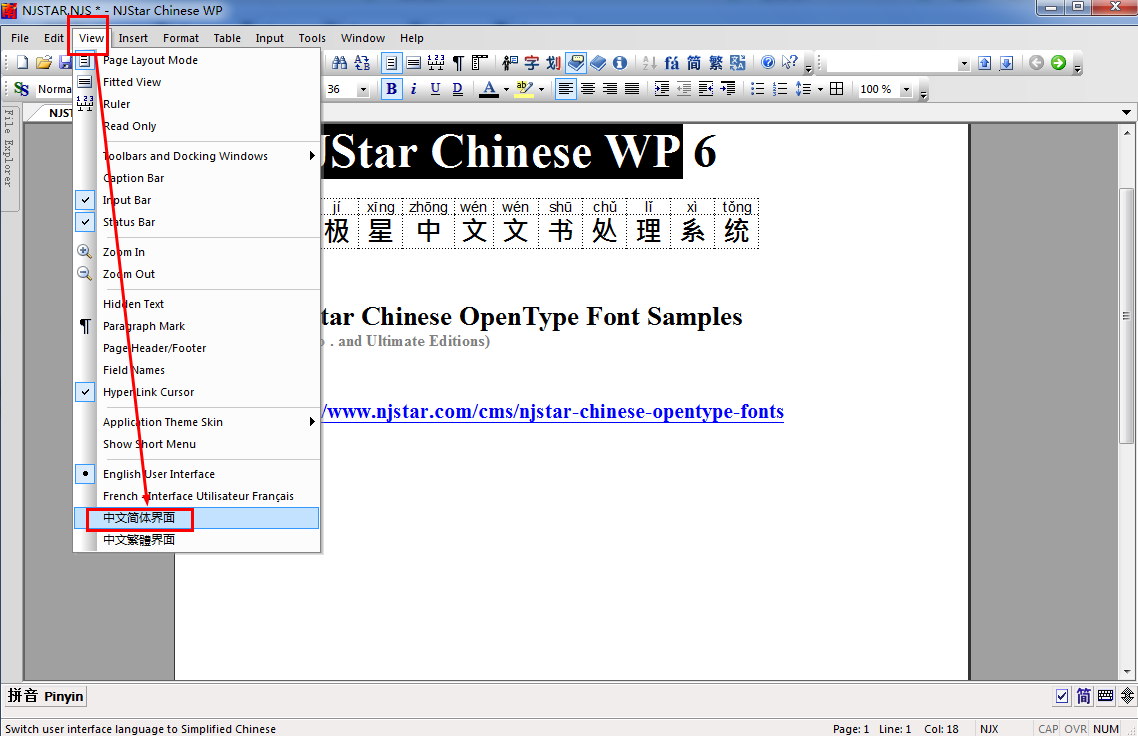Toggle double underline button

(x=457, y=89)
